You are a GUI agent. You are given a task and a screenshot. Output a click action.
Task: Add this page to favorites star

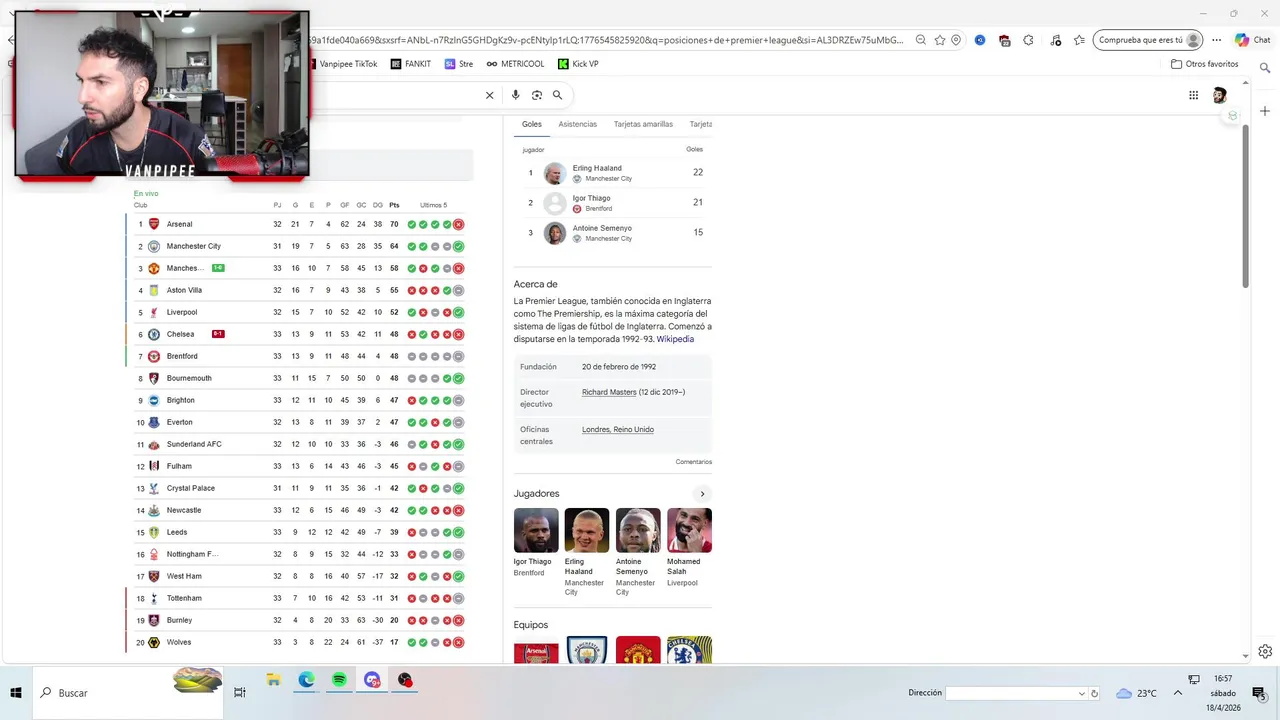tap(940, 40)
